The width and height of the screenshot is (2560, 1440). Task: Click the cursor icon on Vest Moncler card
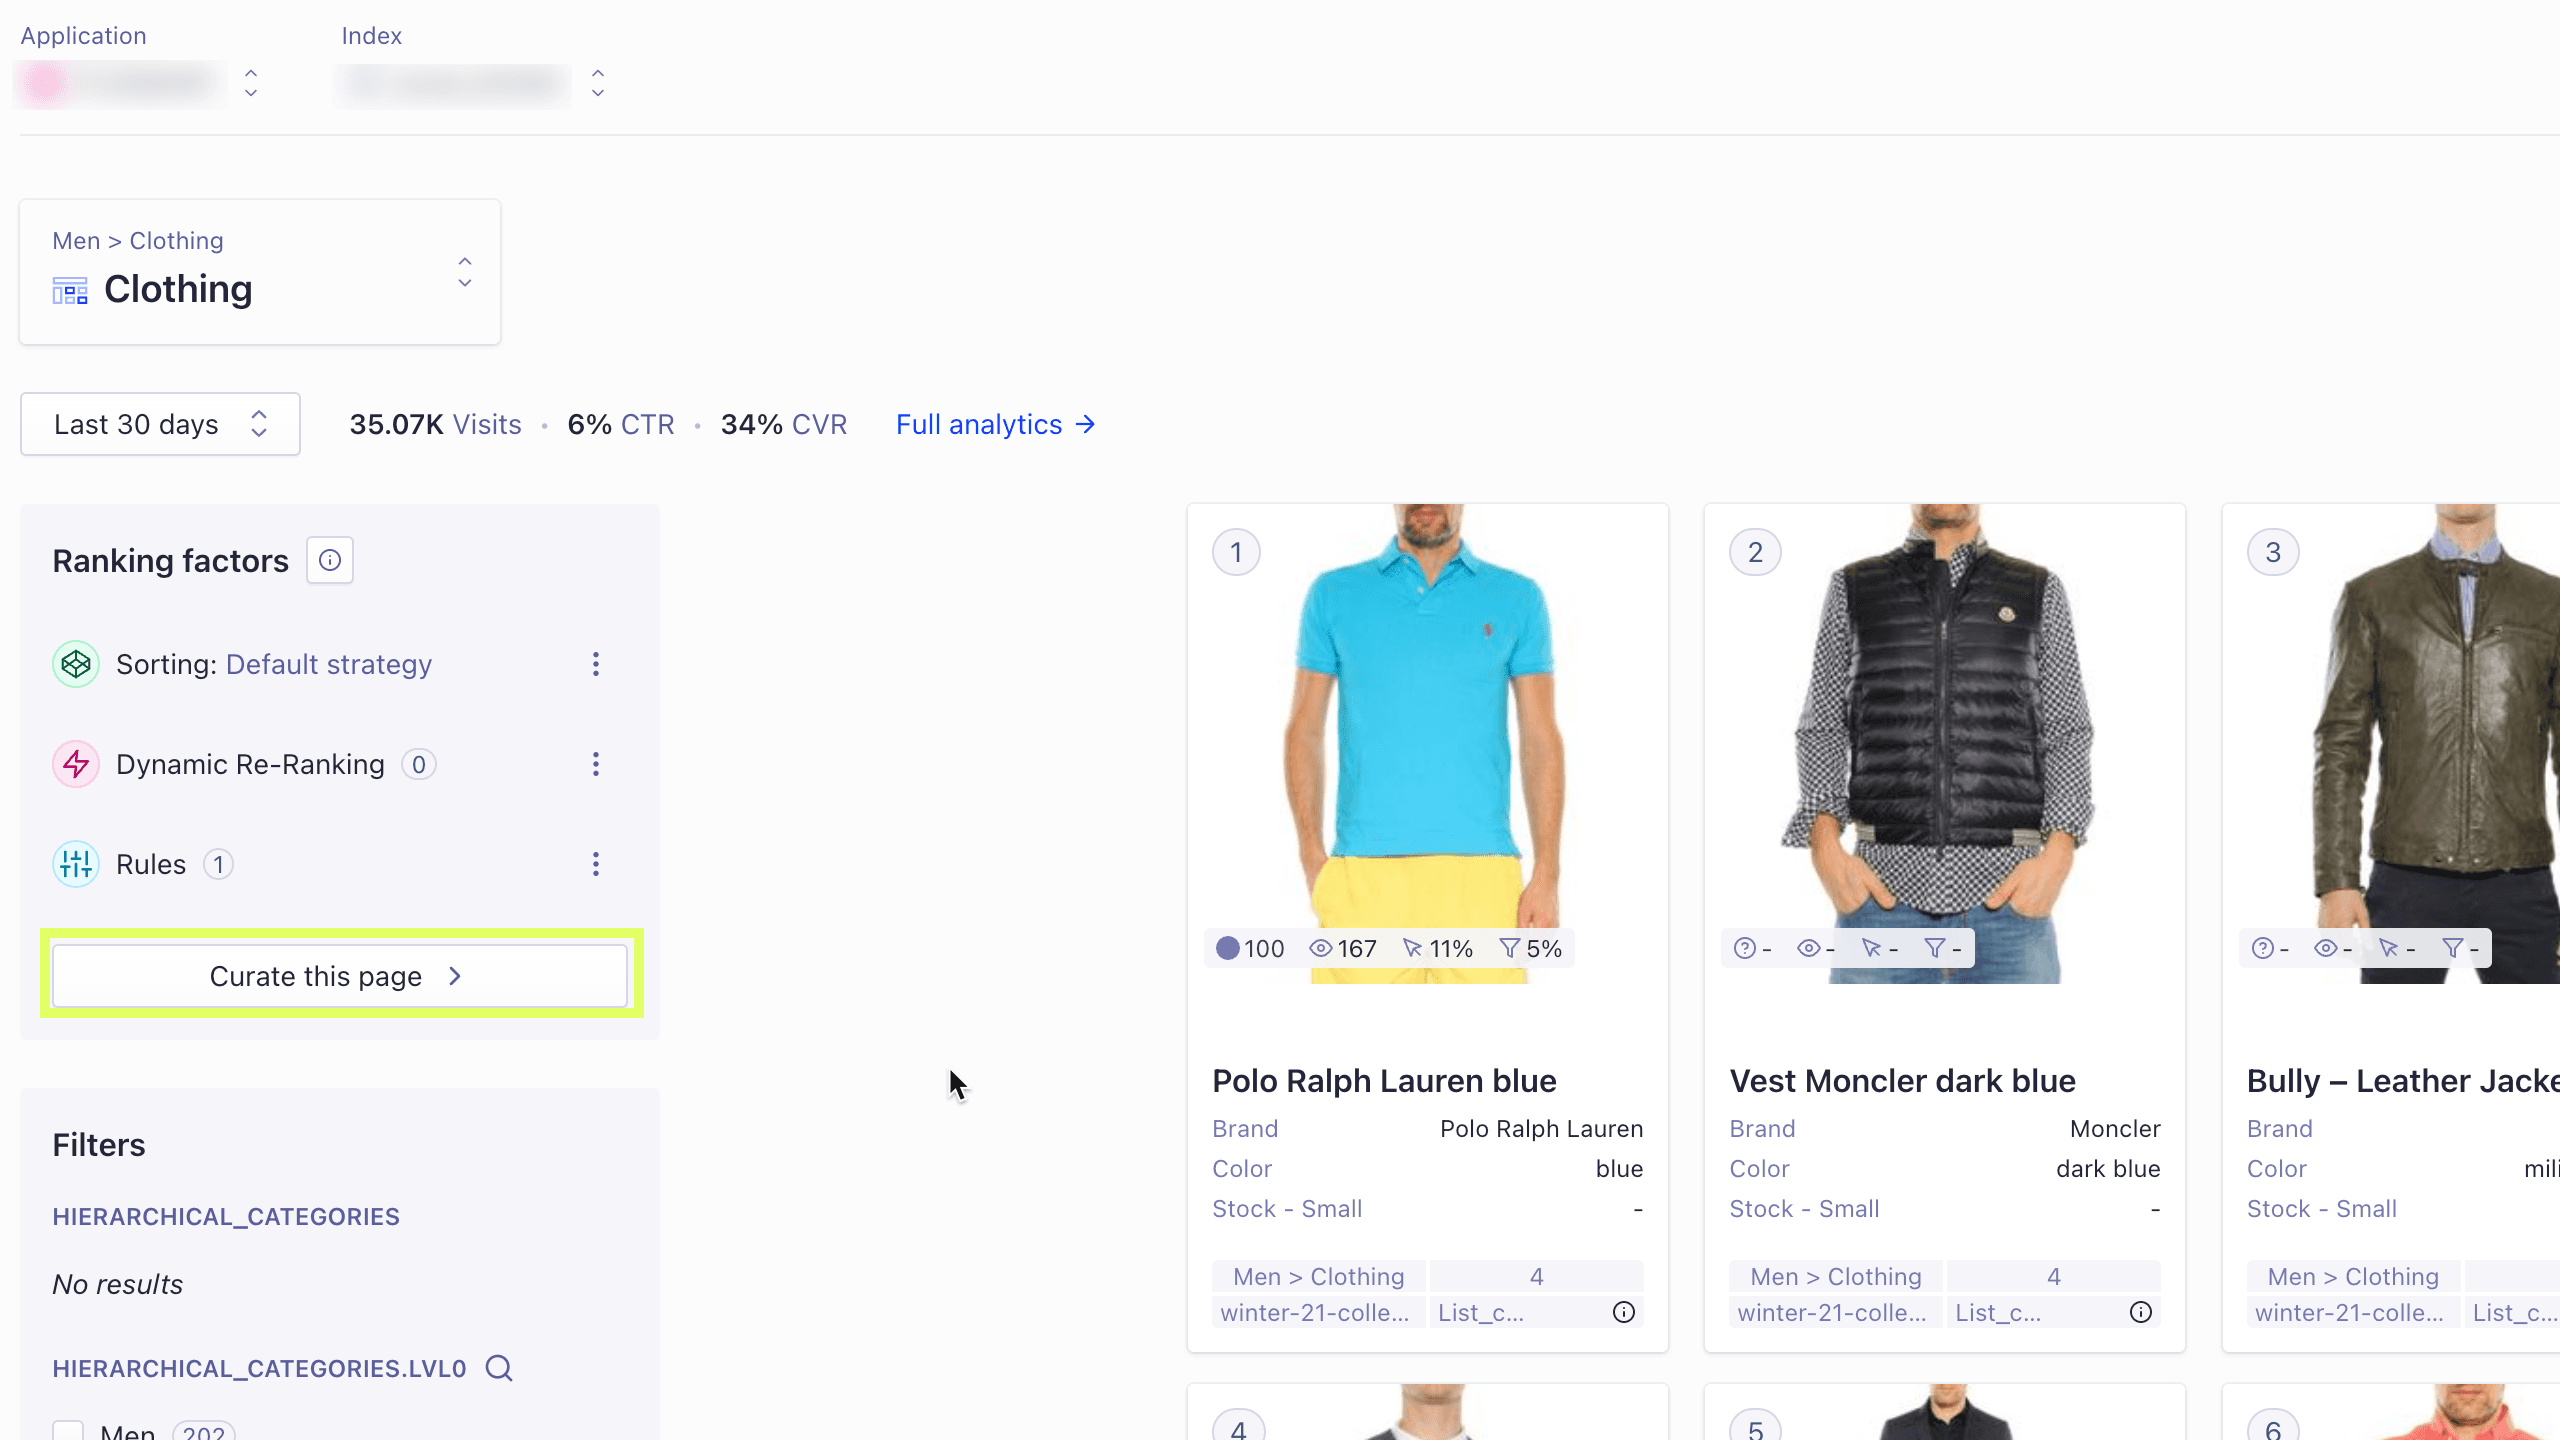(1871, 949)
